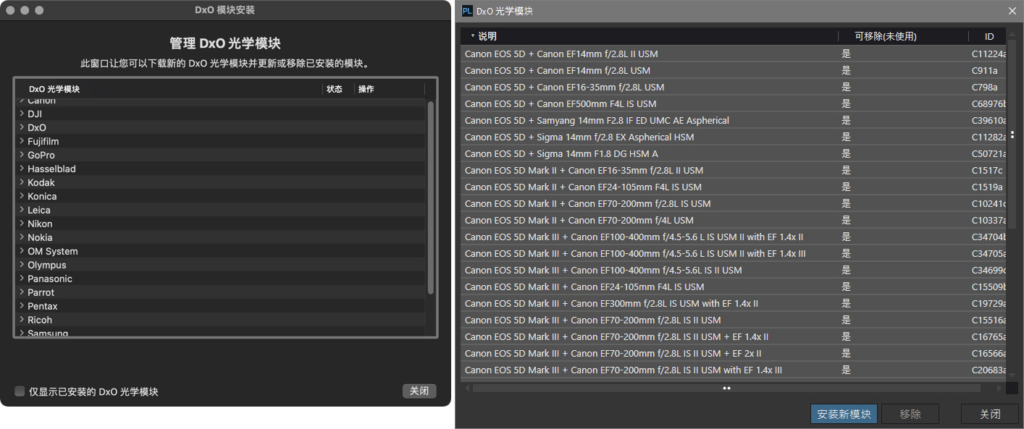Click the 操作 column header
Viewport: 1024px width, 429px height.
pos(389,89)
